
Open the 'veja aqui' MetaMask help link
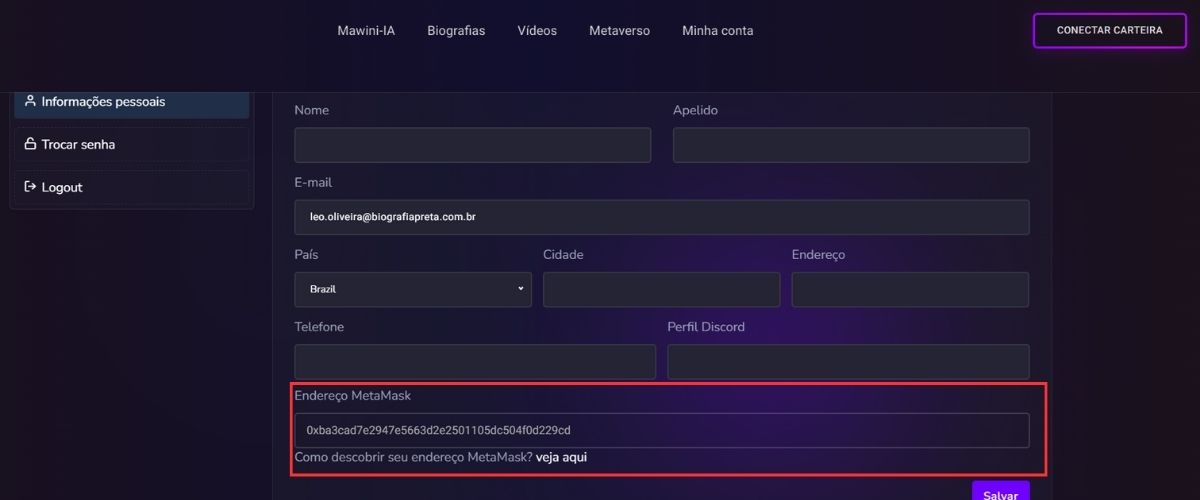point(561,458)
